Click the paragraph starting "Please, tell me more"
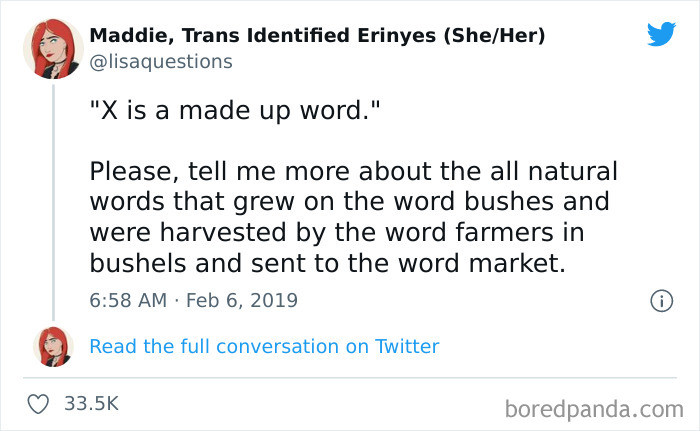 pyautogui.click(x=354, y=217)
